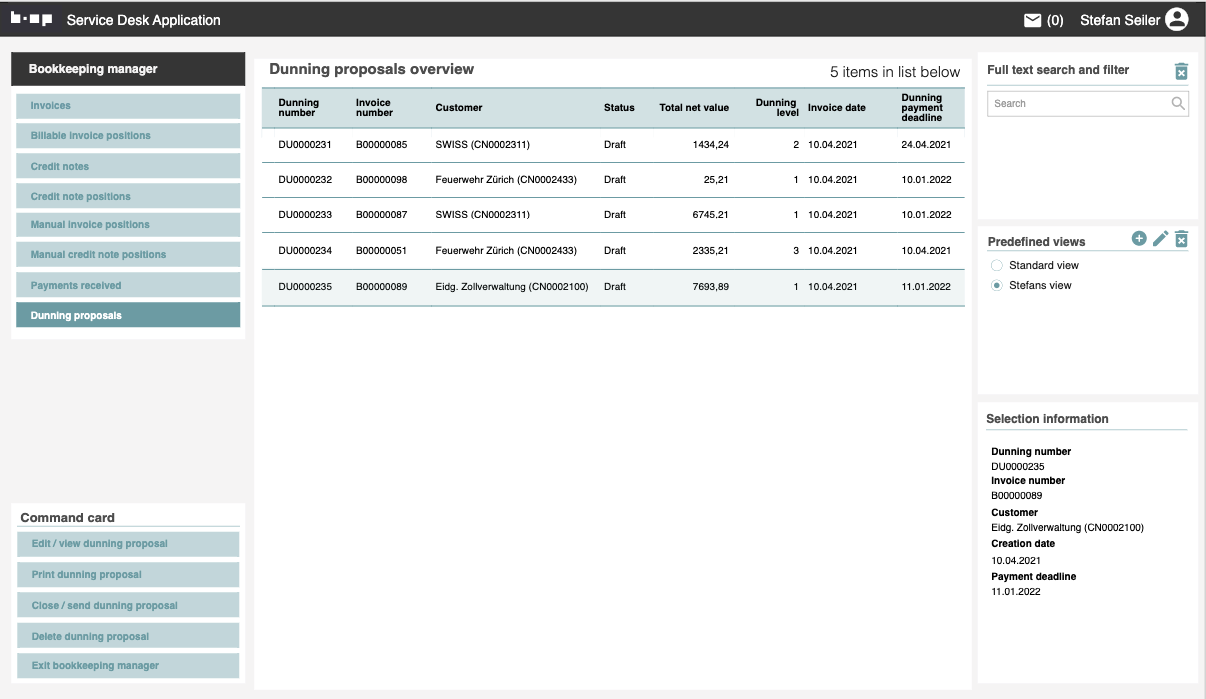Add a new predefined view

[1139, 239]
